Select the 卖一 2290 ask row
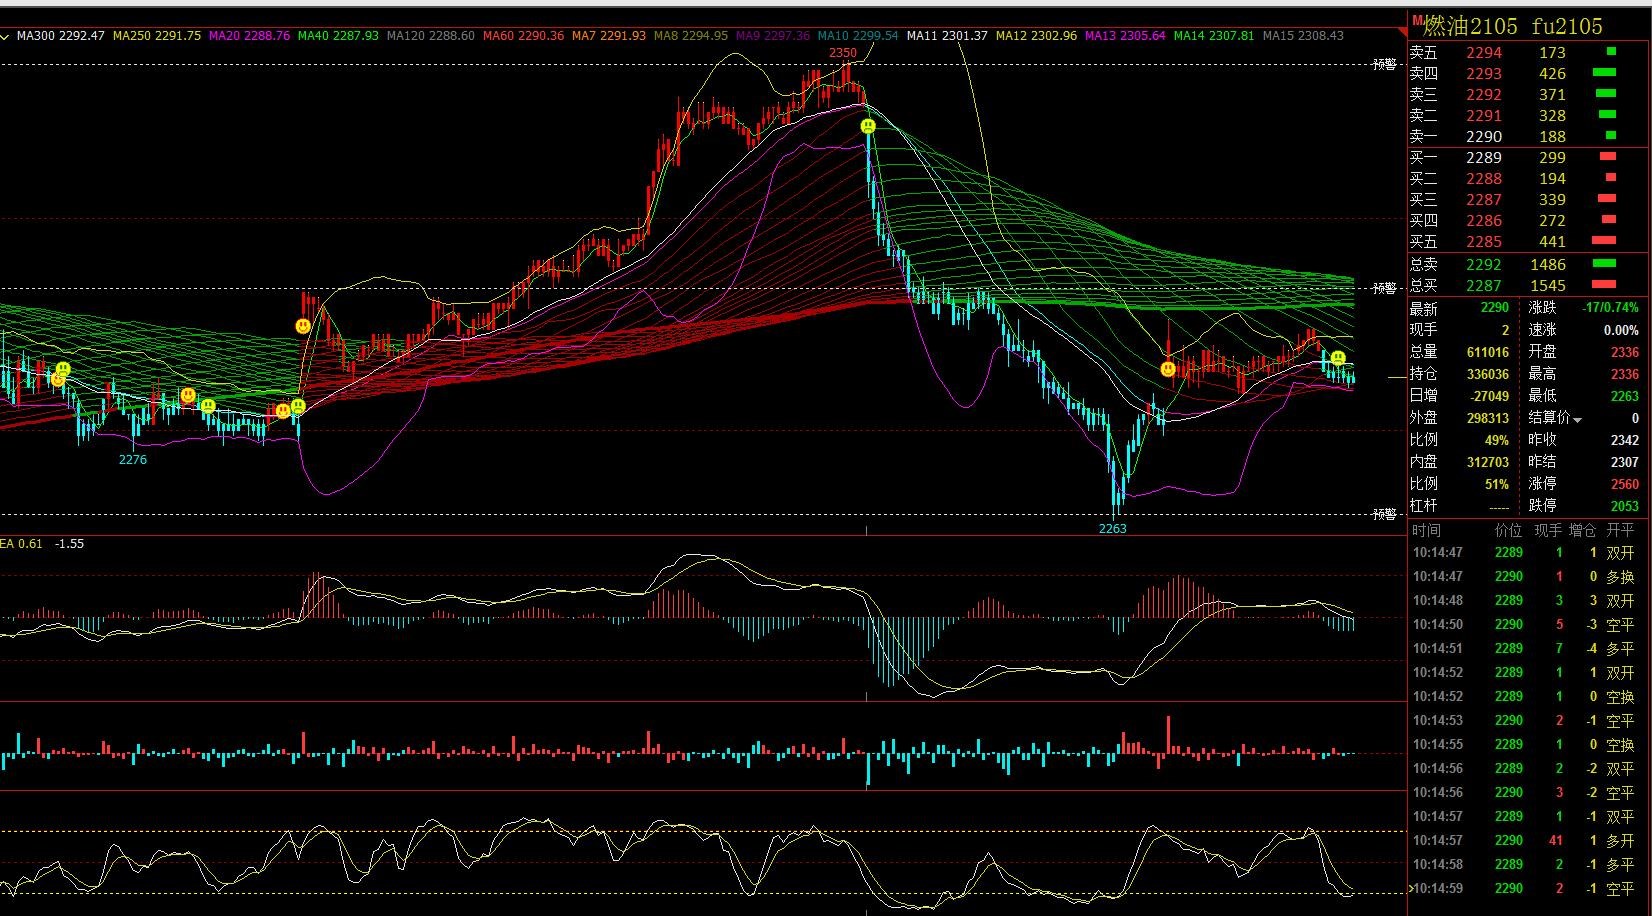This screenshot has height=916, width=1652. click(1528, 137)
